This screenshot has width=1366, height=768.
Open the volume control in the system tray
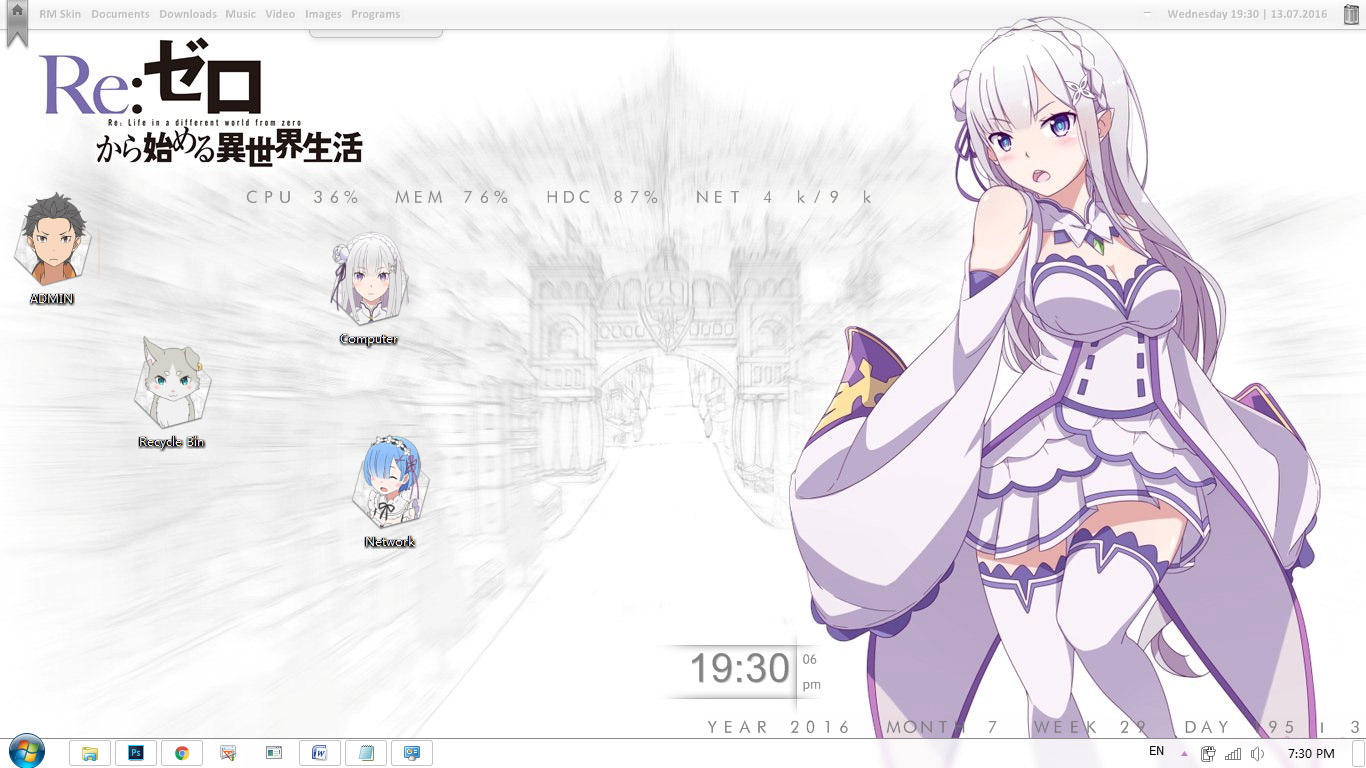[1257, 753]
